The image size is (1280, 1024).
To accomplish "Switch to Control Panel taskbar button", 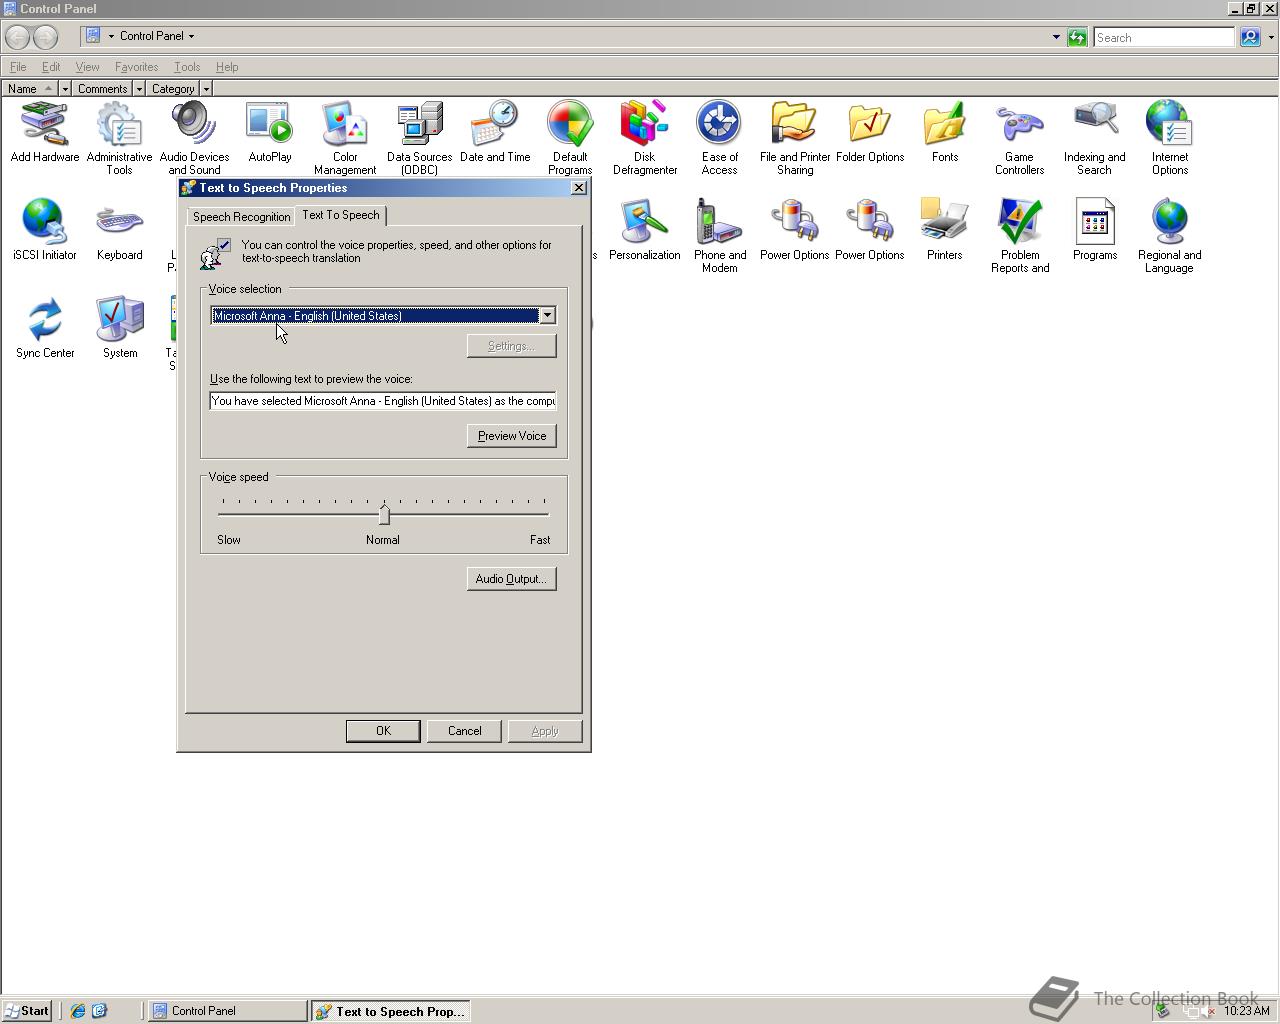I will [x=228, y=1011].
